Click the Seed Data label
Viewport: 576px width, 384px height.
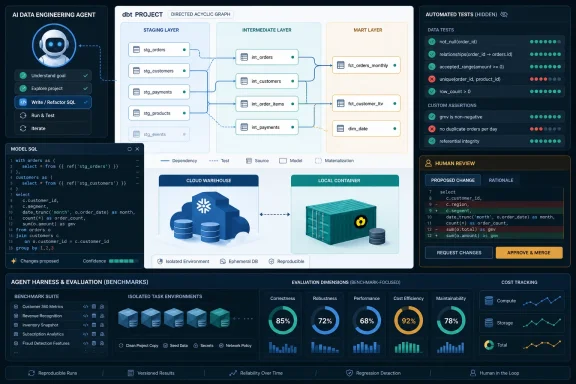coord(179,346)
